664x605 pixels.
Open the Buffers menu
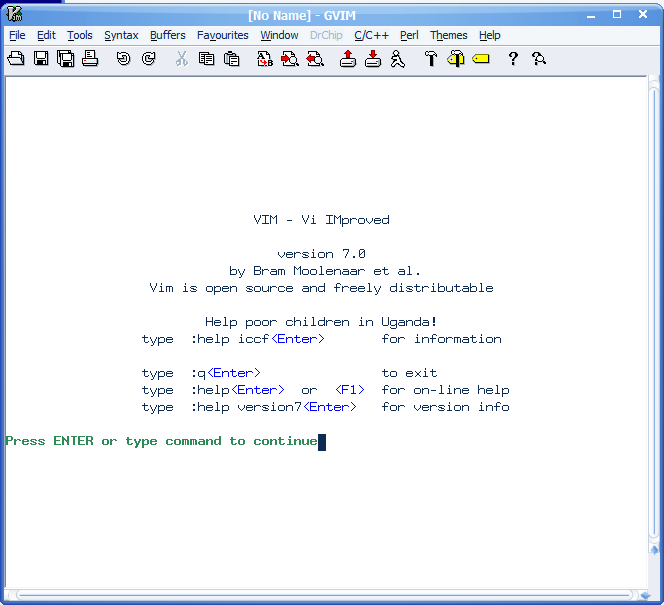(168, 35)
